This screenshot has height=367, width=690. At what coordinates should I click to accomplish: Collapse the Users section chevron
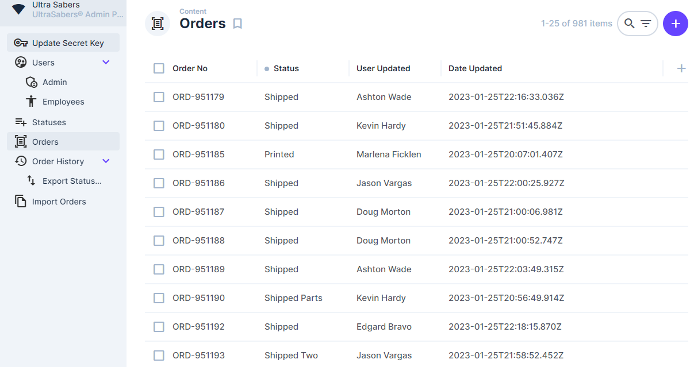[x=106, y=62]
